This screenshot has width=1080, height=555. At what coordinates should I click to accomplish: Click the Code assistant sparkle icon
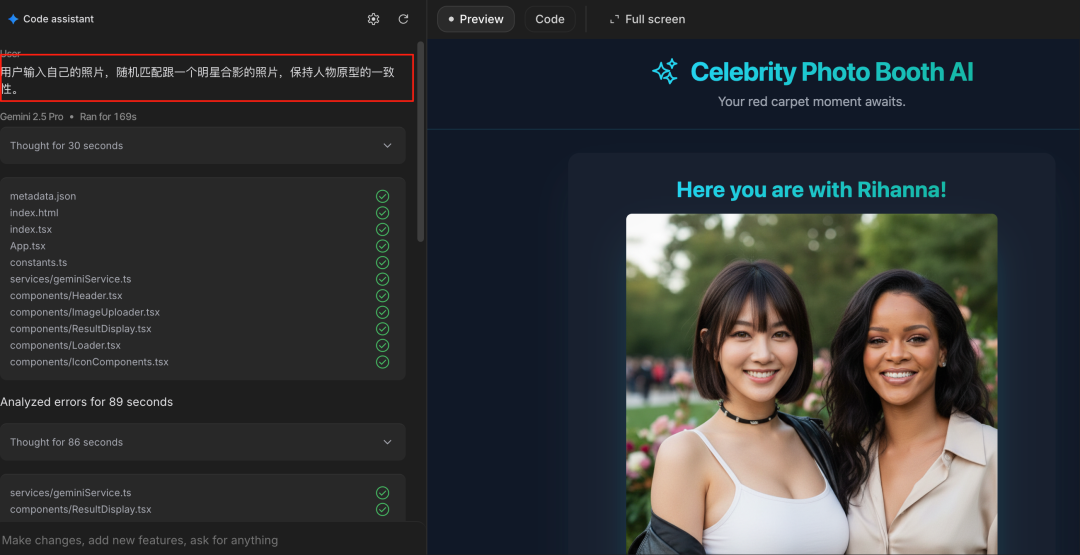pos(13,19)
